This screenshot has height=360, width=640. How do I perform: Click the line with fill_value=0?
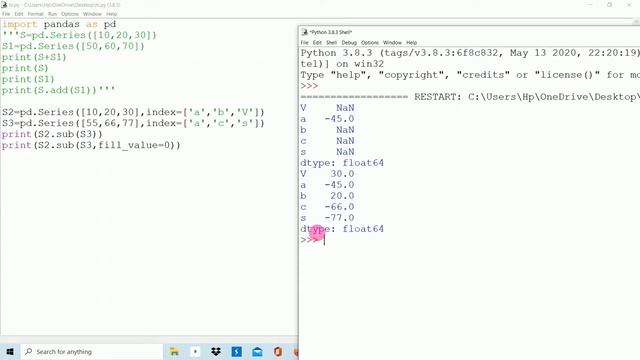[x=91, y=145]
